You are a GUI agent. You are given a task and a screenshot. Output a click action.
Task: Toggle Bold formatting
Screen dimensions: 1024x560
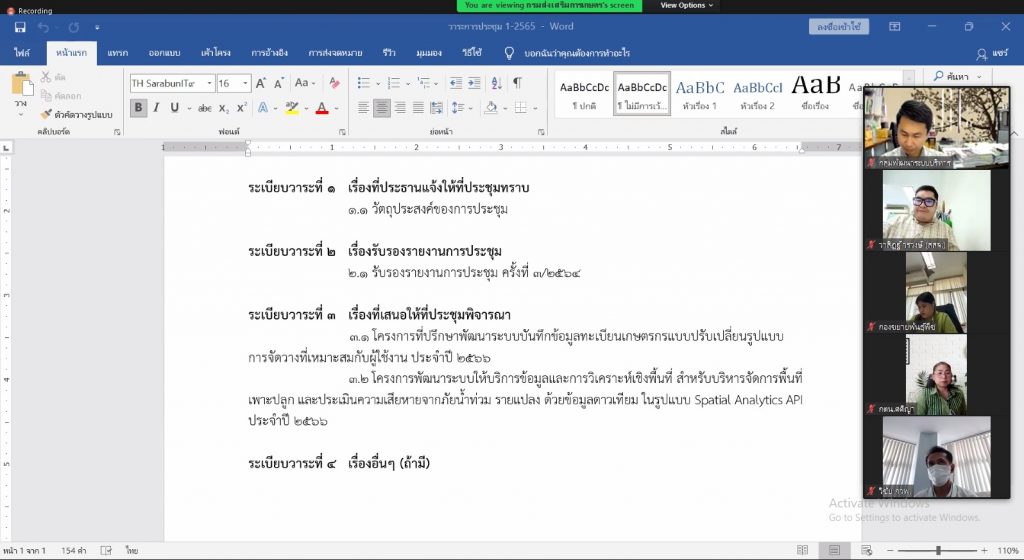point(139,108)
